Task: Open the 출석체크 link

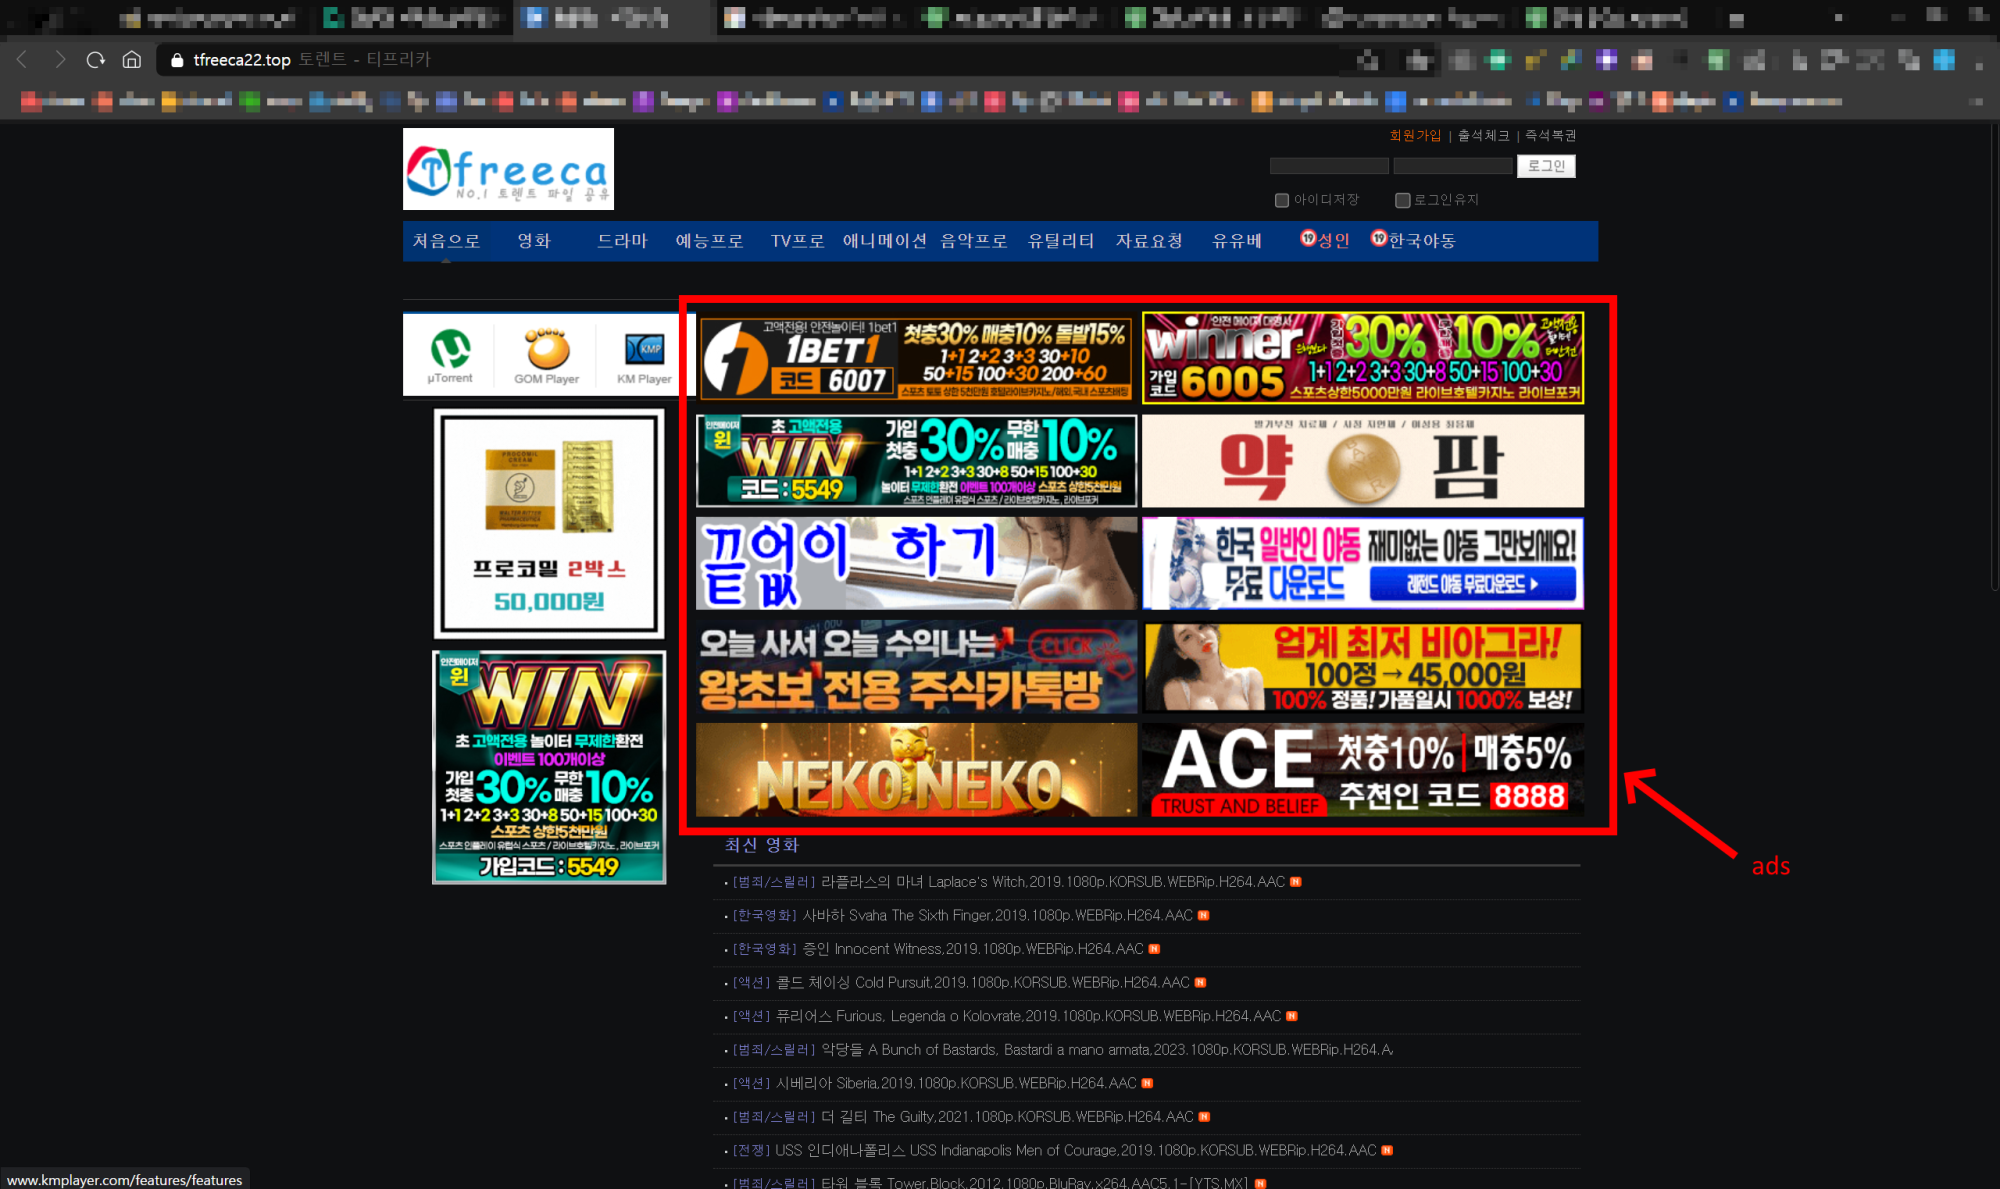Action: pos(1483,135)
